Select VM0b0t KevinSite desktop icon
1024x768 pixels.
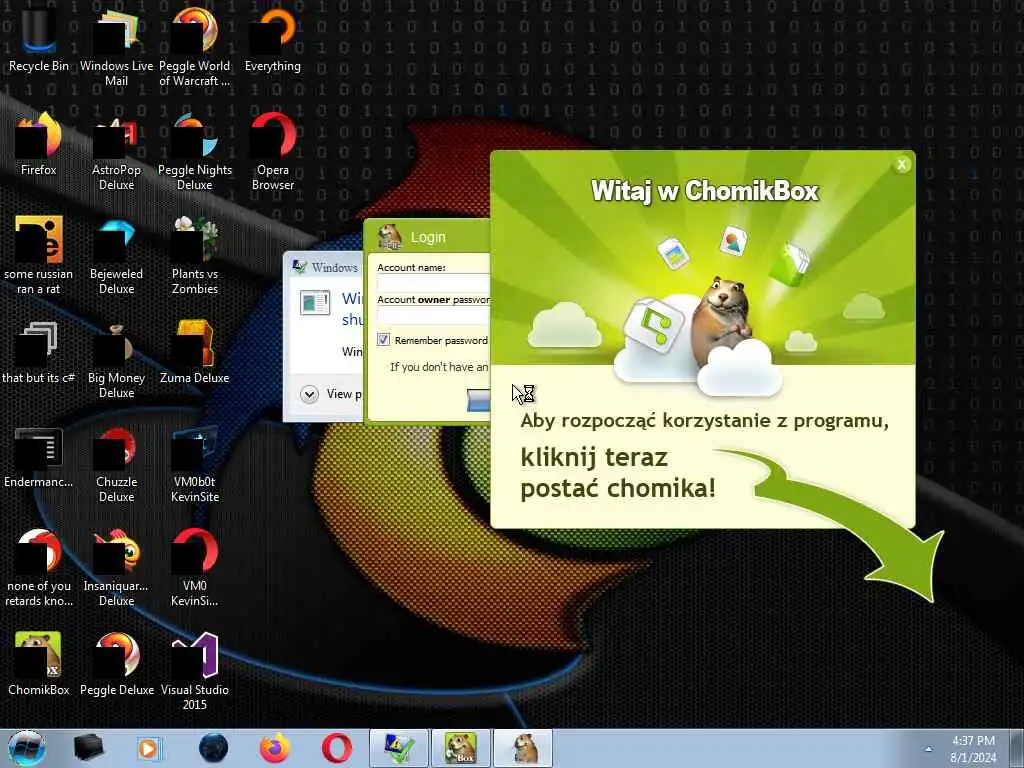click(195, 462)
